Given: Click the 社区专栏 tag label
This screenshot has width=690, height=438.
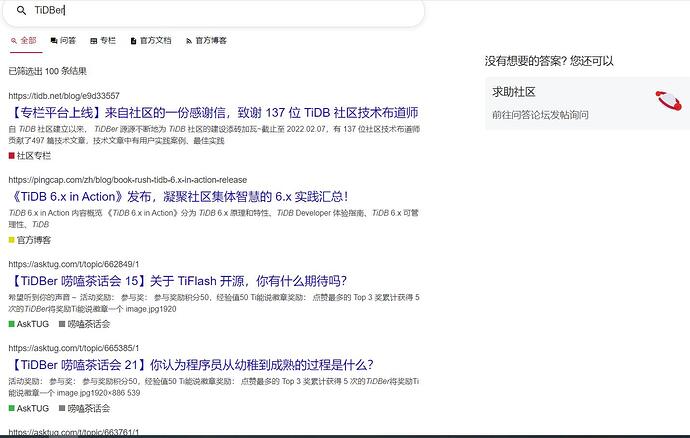Looking at the screenshot, I should [x=34, y=156].
